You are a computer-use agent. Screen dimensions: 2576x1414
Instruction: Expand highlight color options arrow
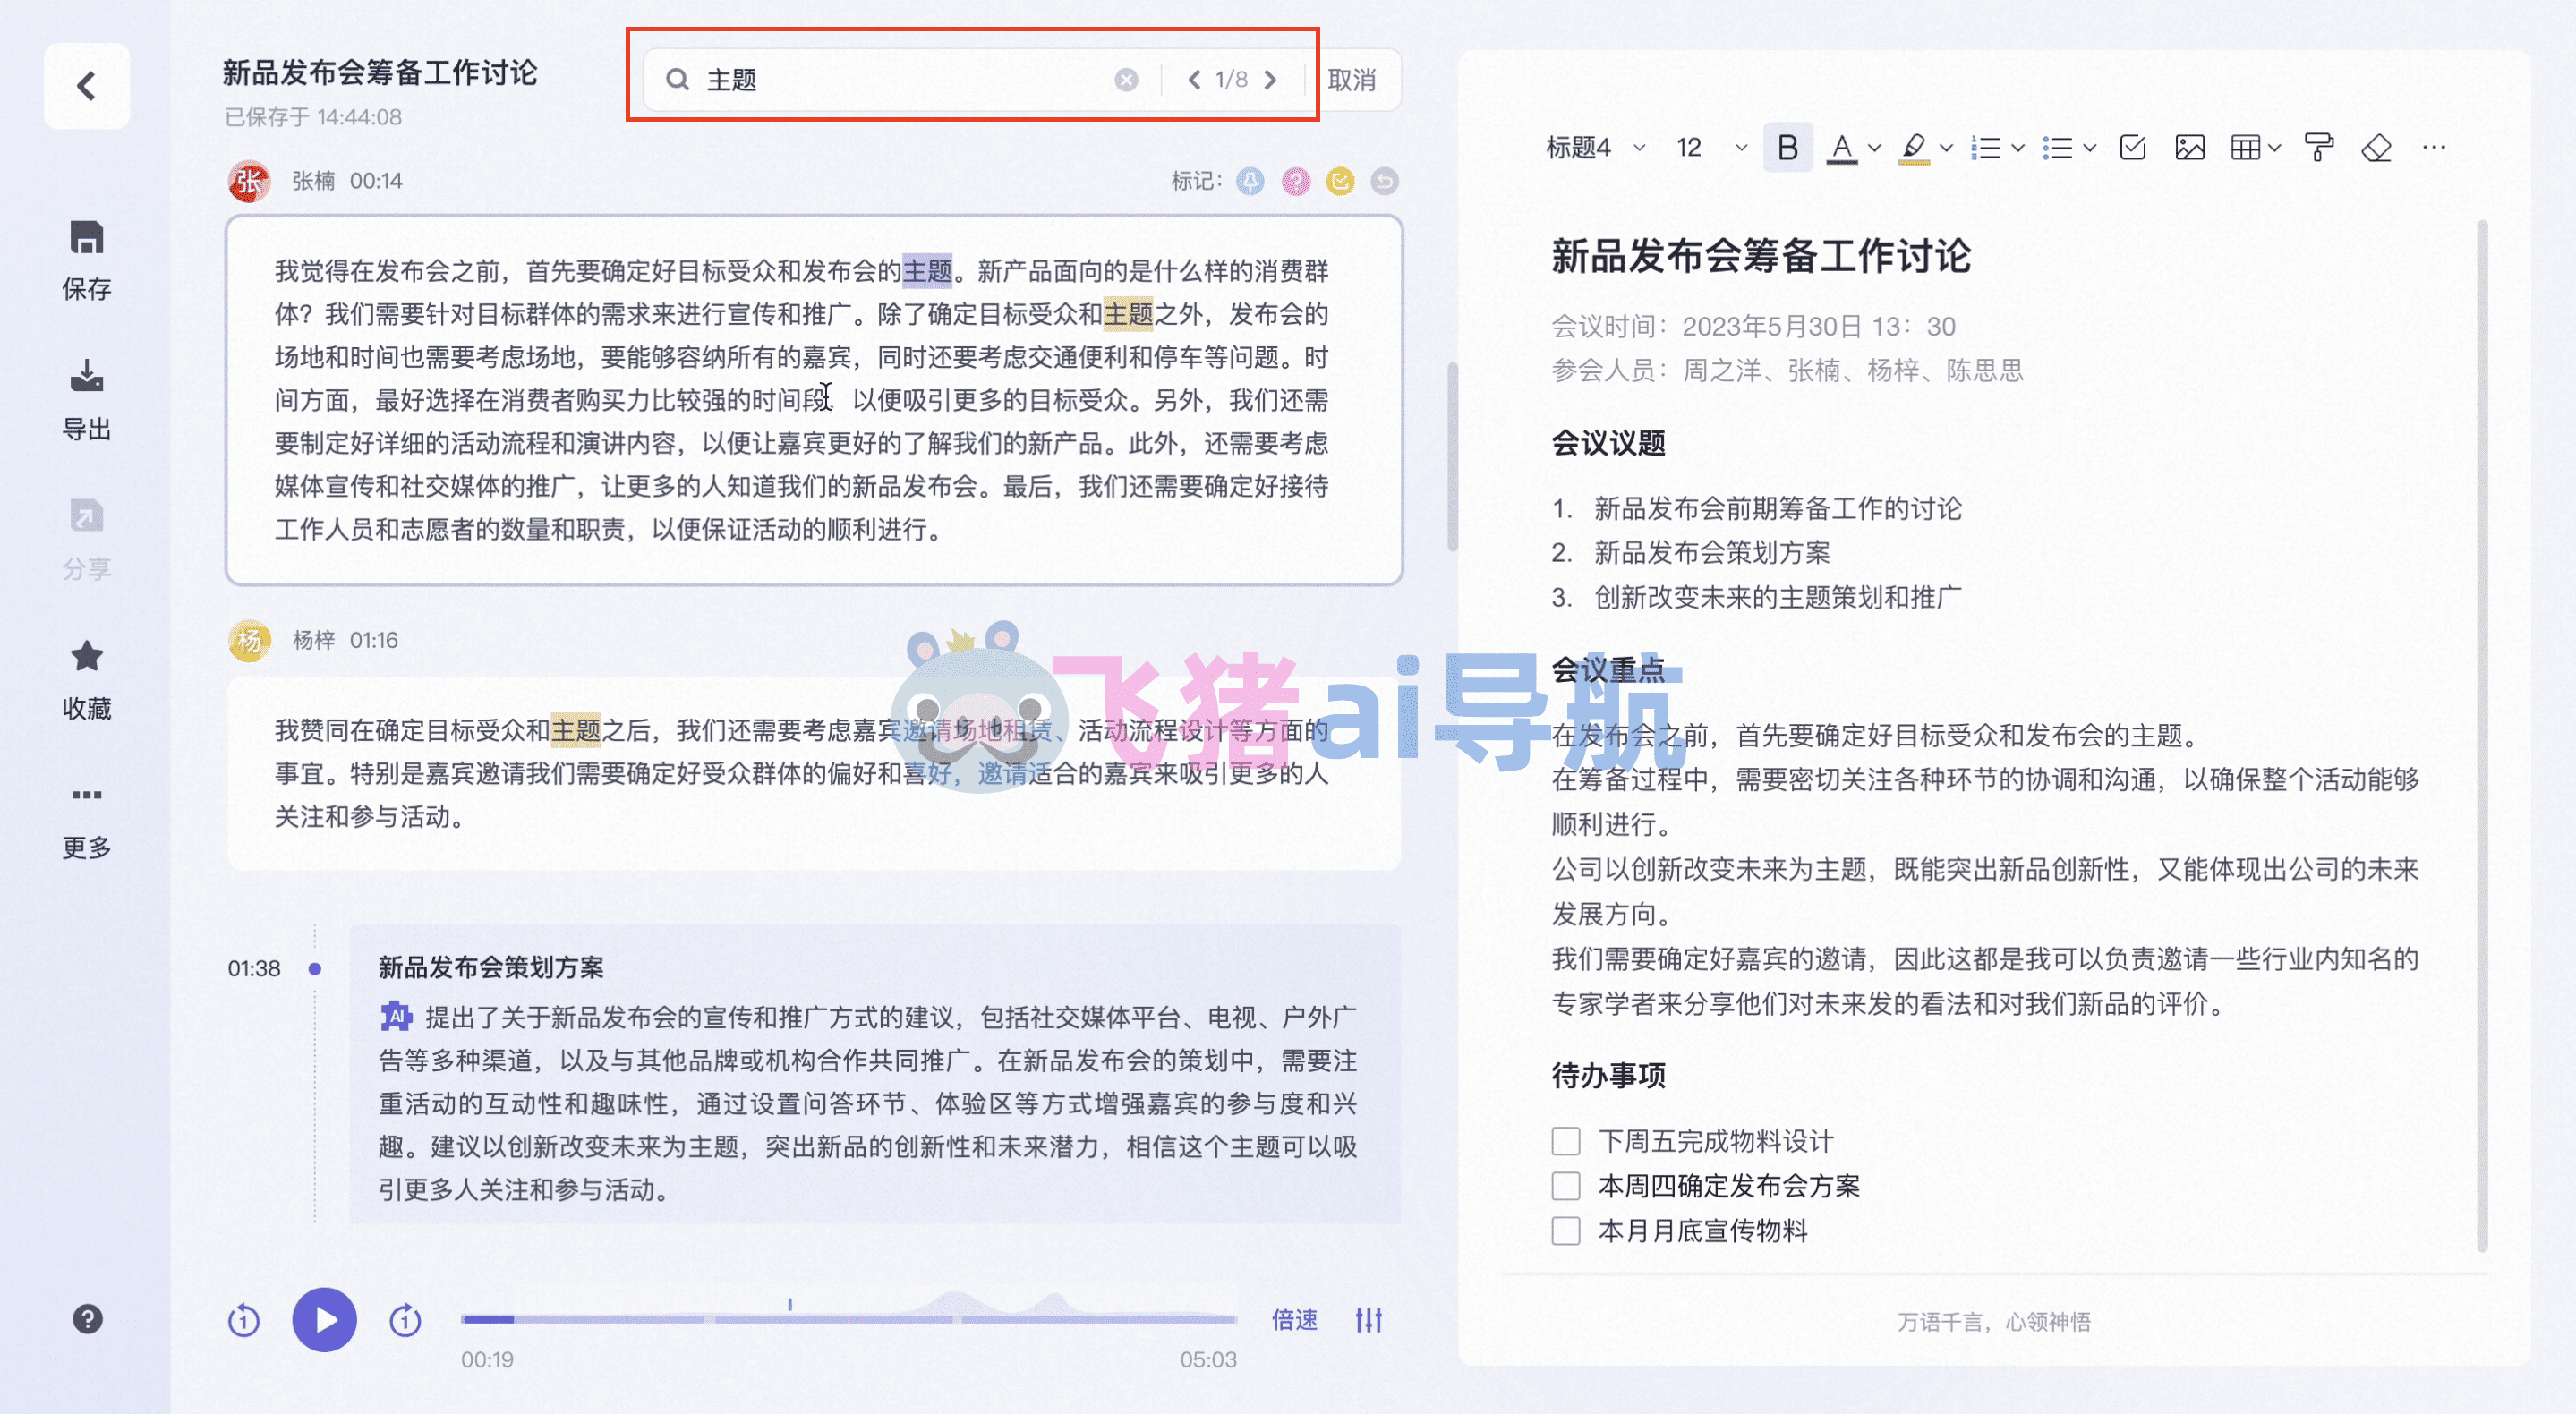(1946, 149)
